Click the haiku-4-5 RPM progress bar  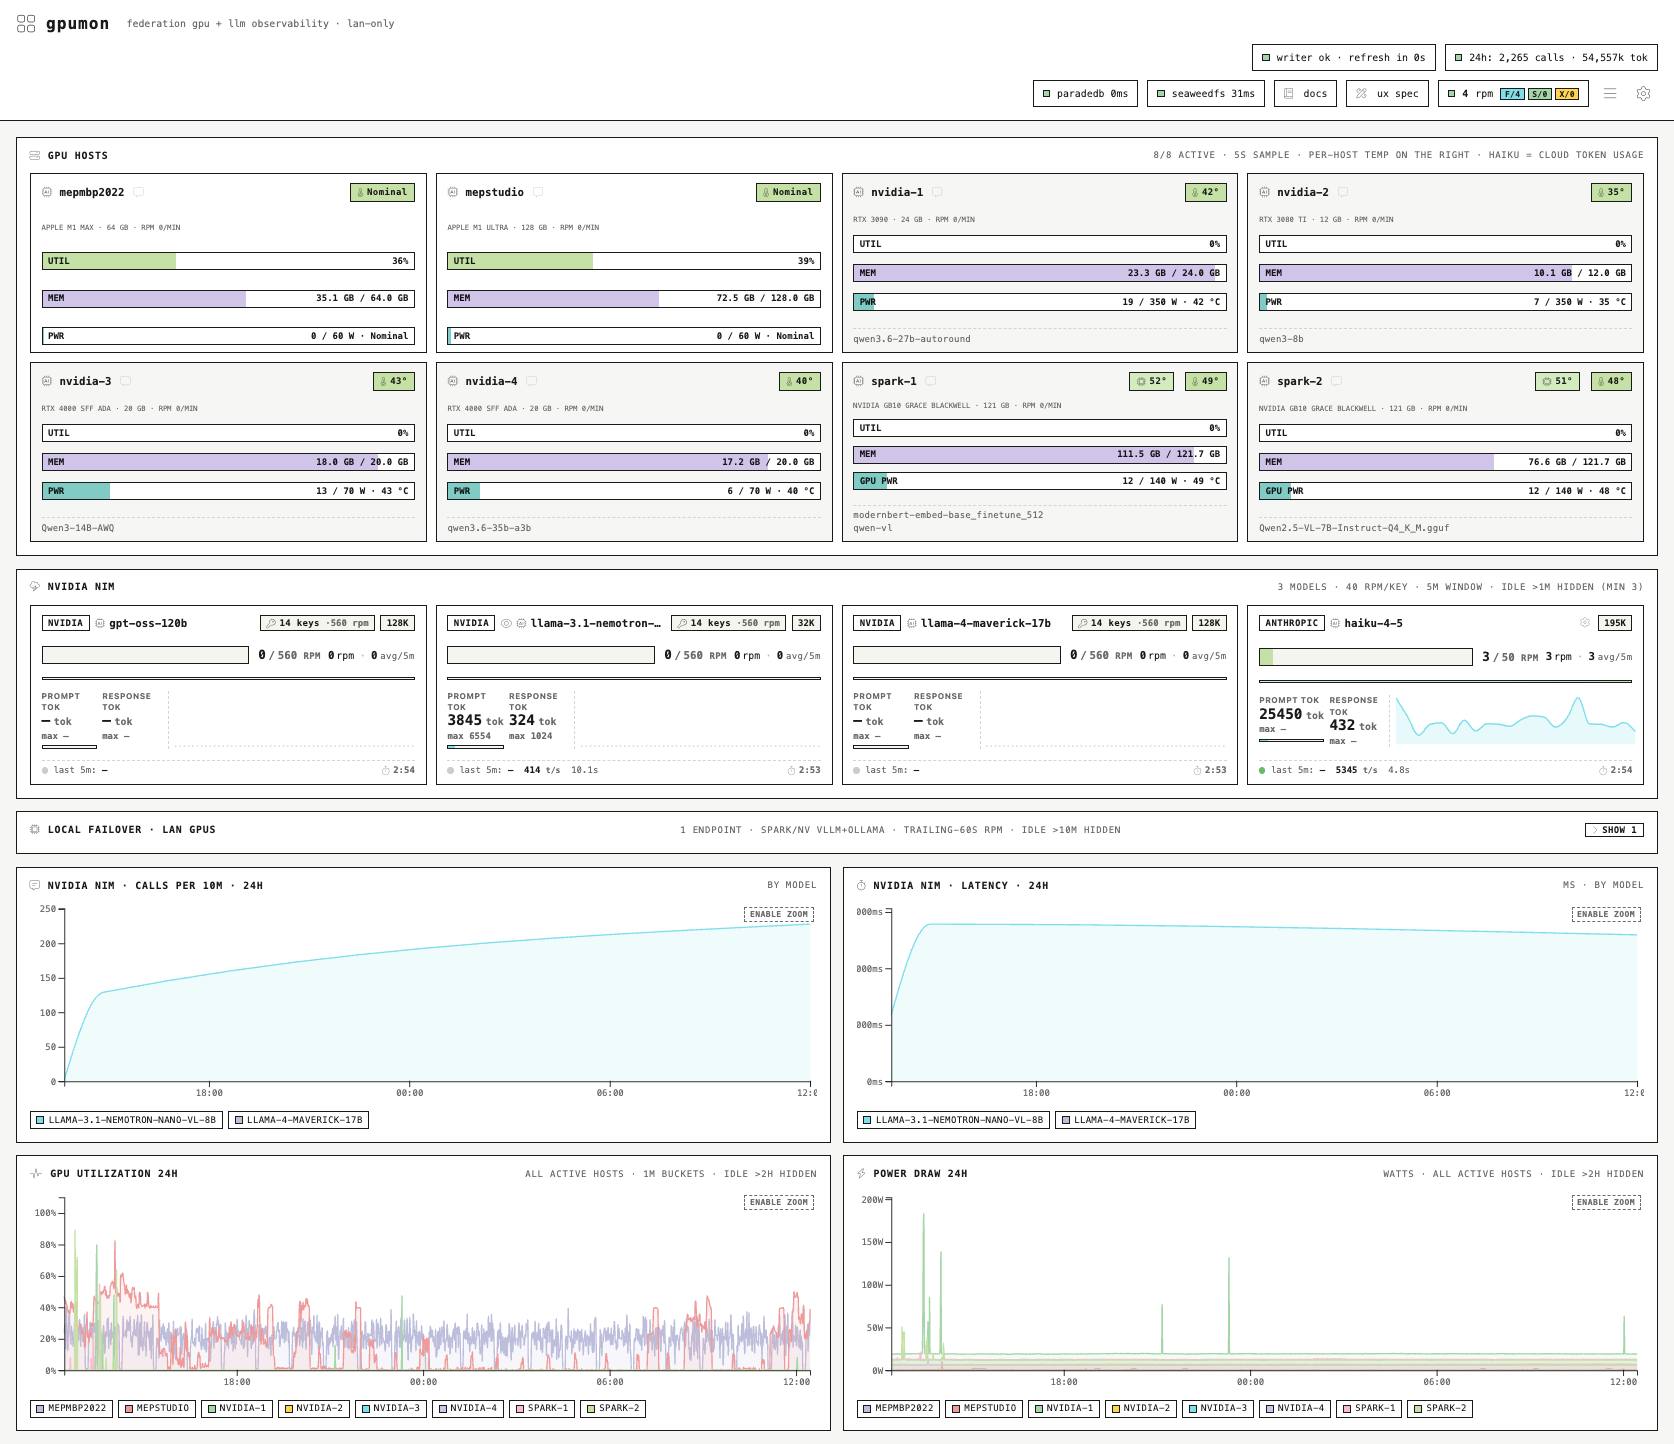(x=1366, y=657)
